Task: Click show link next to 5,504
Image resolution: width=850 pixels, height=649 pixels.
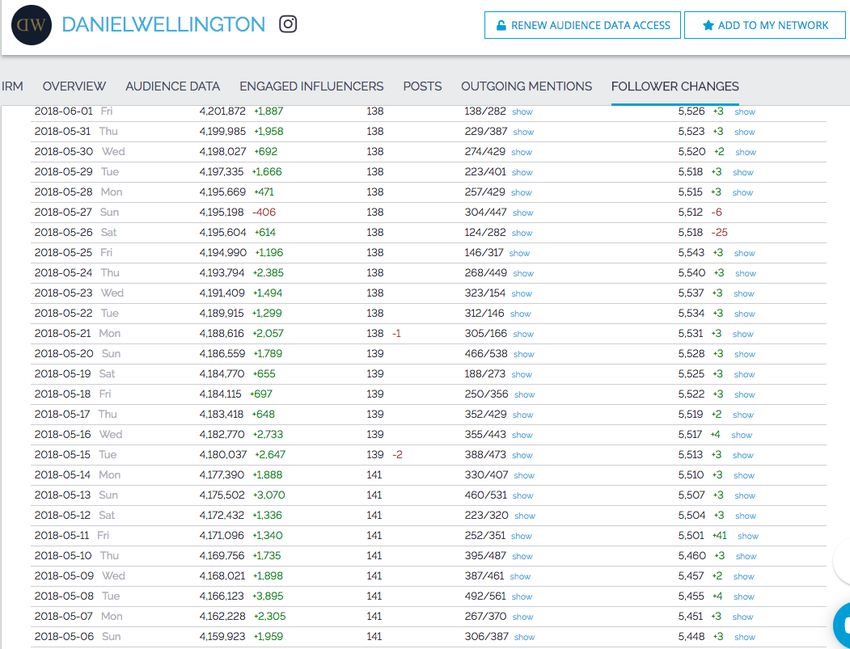Action: 745,516
